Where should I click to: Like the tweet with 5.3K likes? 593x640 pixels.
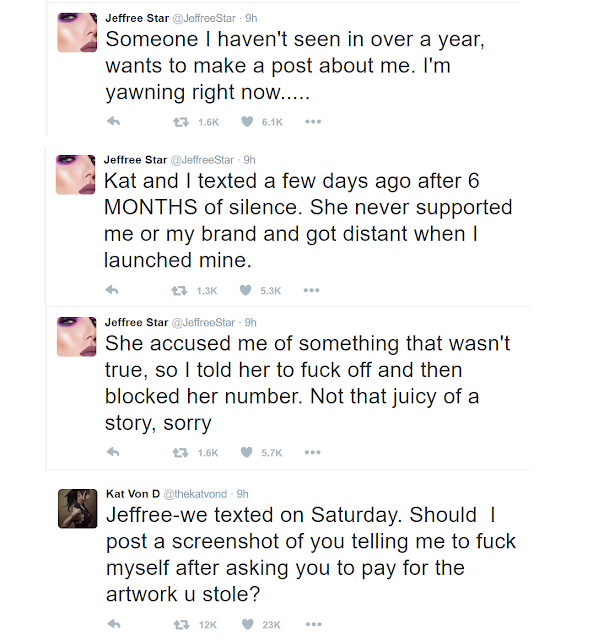tap(246, 290)
